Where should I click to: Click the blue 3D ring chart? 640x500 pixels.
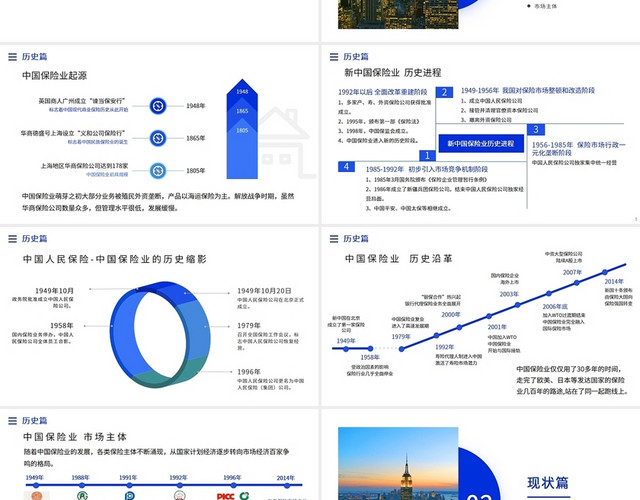point(160,334)
